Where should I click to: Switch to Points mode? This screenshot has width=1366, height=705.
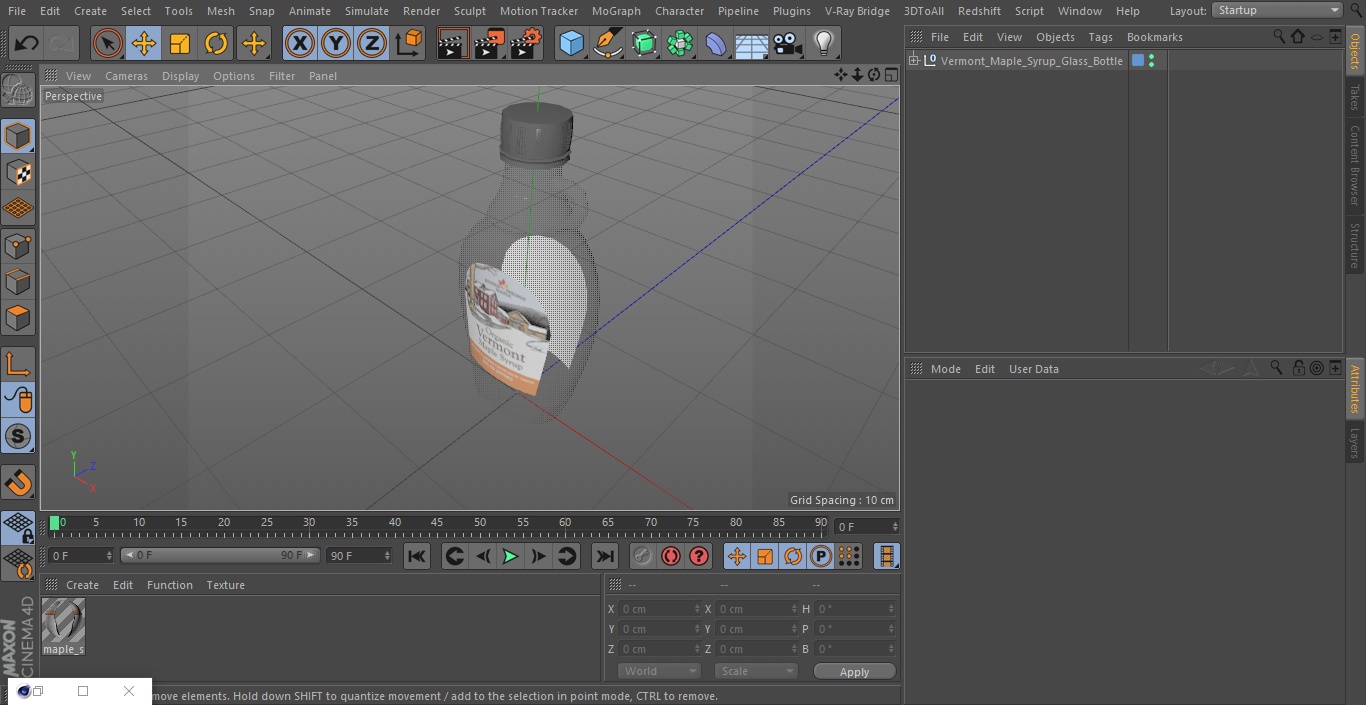coord(18,245)
